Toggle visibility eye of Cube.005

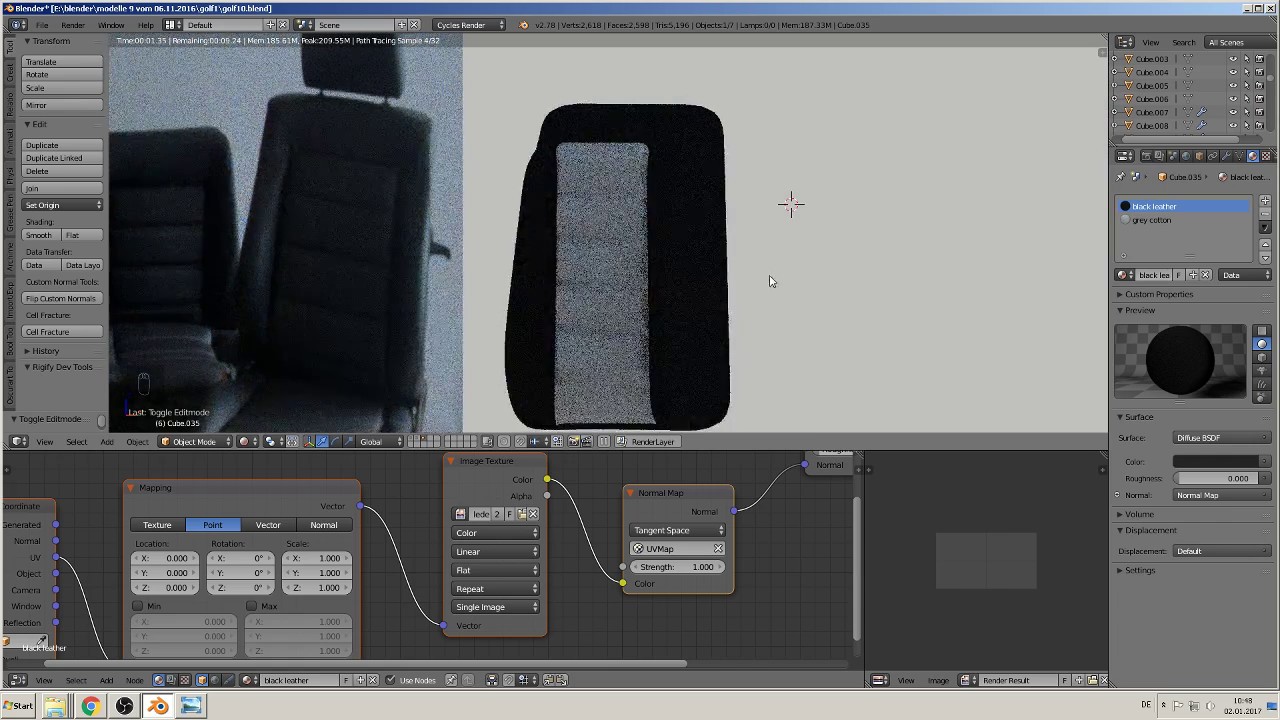click(x=1233, y=85)
